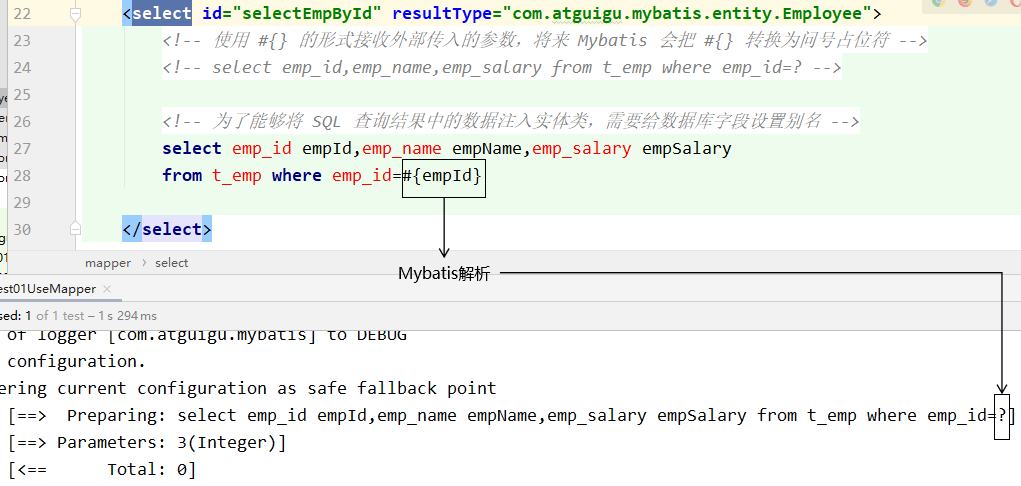This screenshot has width=1021, height=486.
Task: Open file in Safari browser icon
Action: [989, 3]
